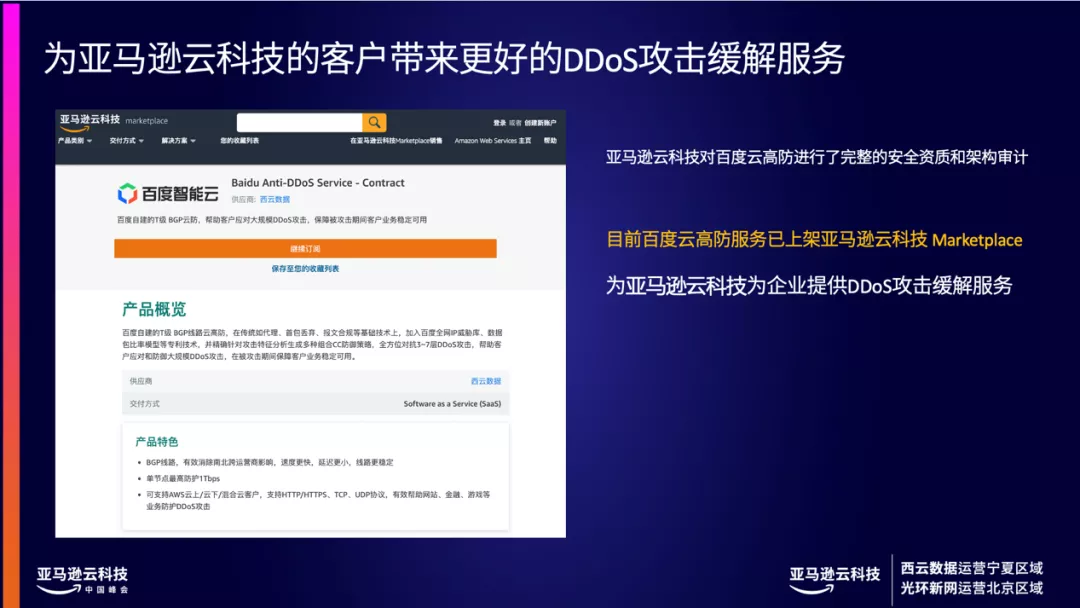The width and height of the screenshot is (1080, 608).
Task: Click the 亚马逊云科技 marketplace logo
Action: (114, 122)
